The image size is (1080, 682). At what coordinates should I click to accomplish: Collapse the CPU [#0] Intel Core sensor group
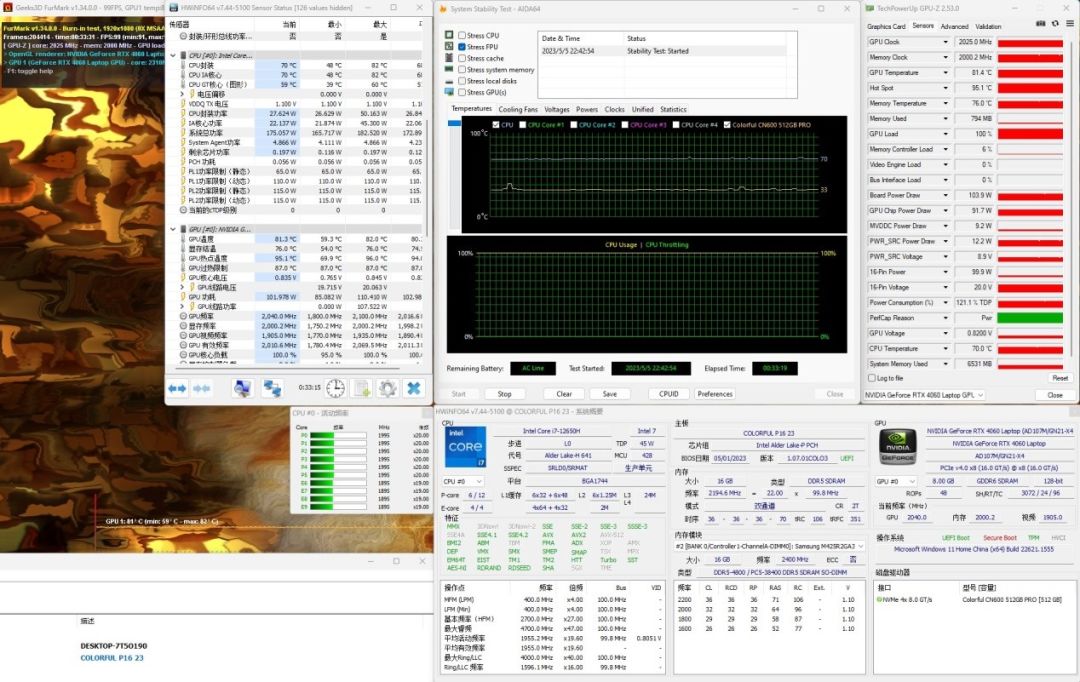171,56
